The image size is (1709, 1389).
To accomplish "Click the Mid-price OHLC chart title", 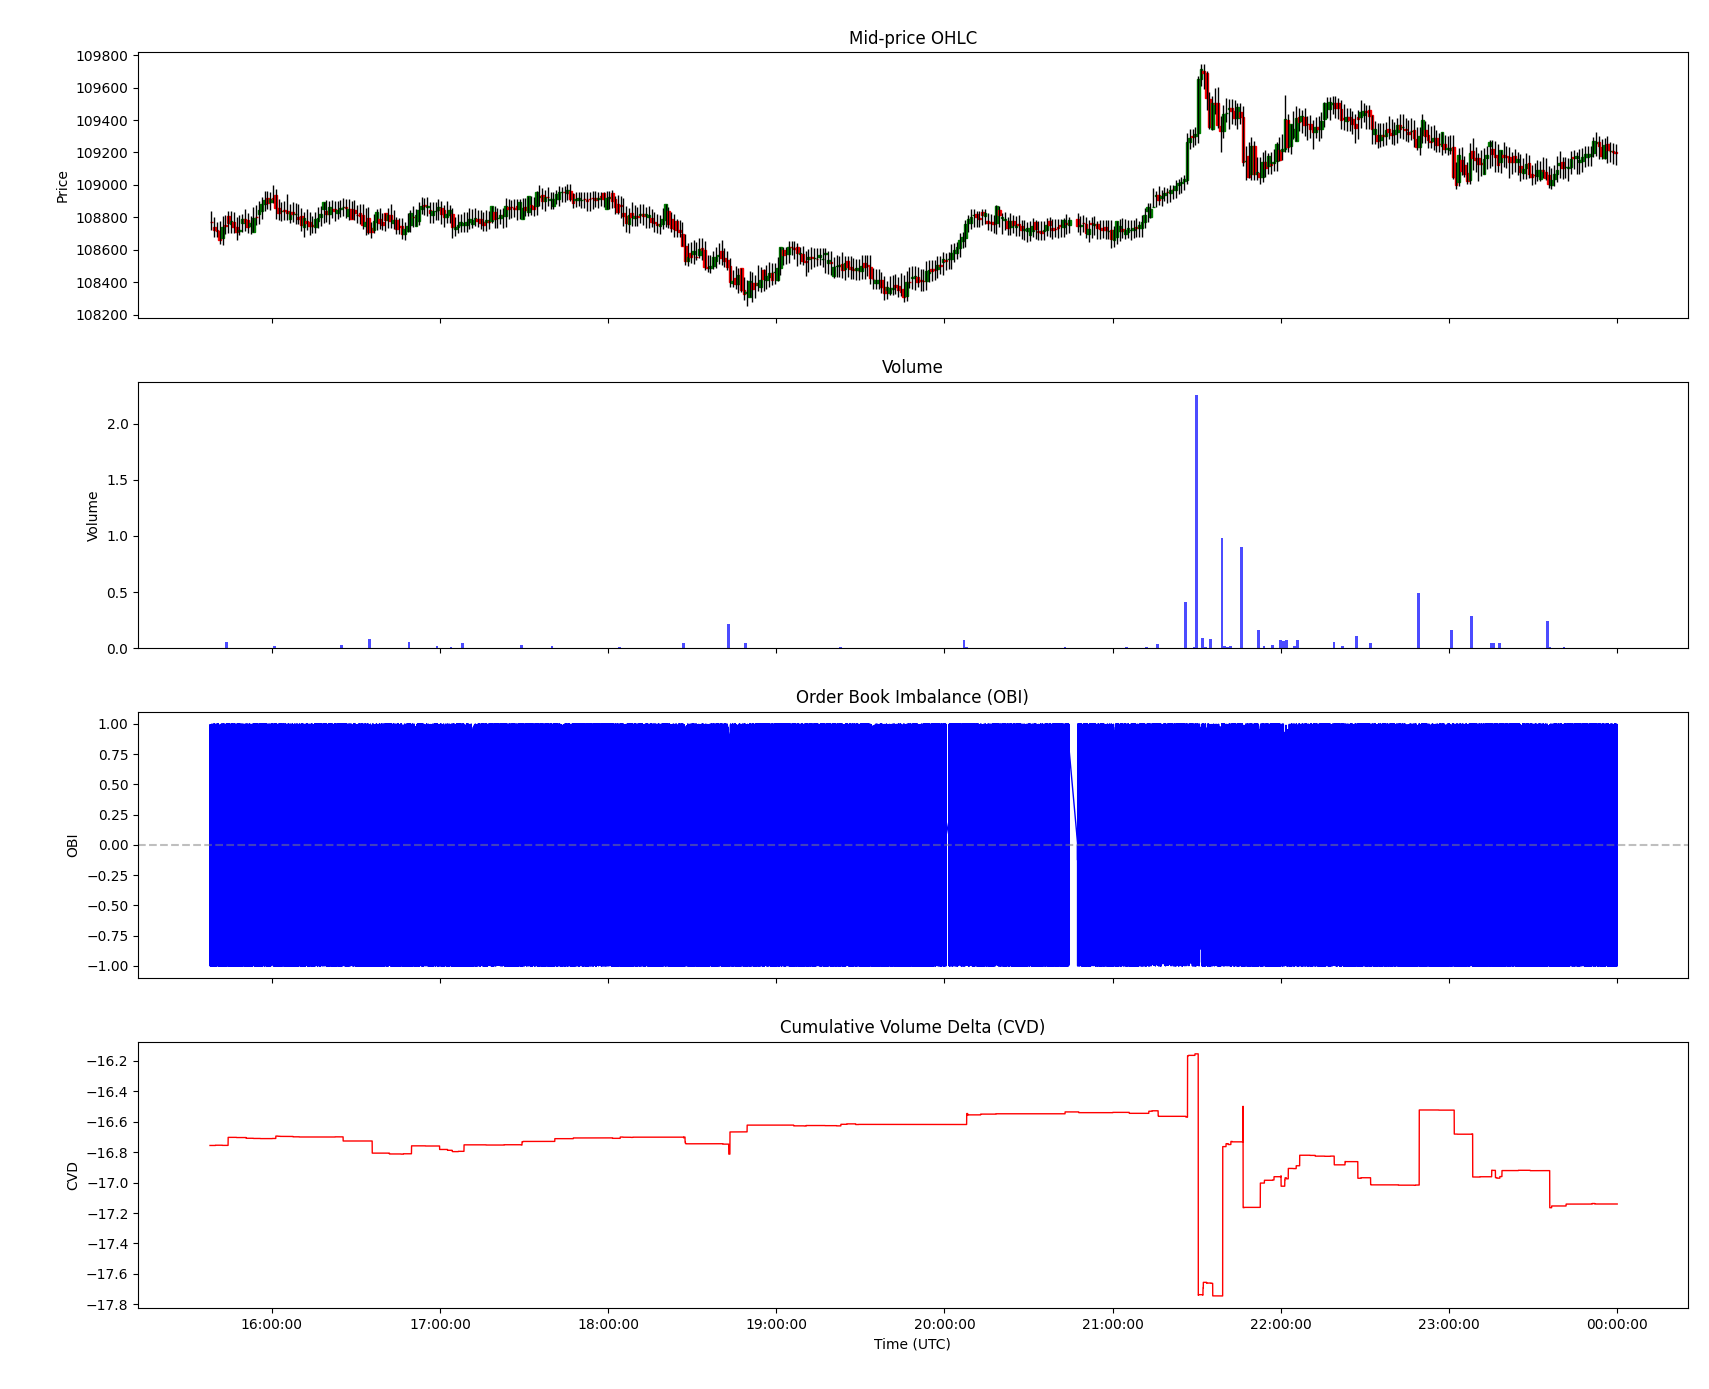I will 912,38.
